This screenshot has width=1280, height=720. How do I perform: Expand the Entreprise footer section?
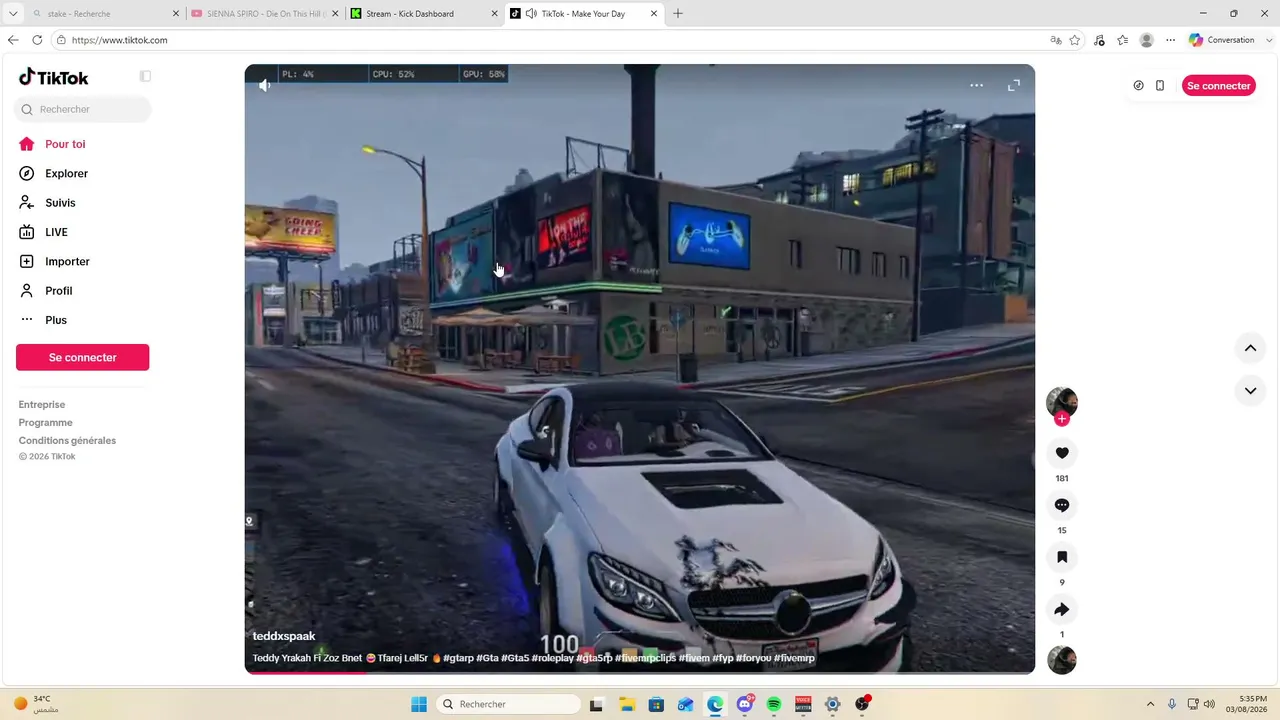42,405
